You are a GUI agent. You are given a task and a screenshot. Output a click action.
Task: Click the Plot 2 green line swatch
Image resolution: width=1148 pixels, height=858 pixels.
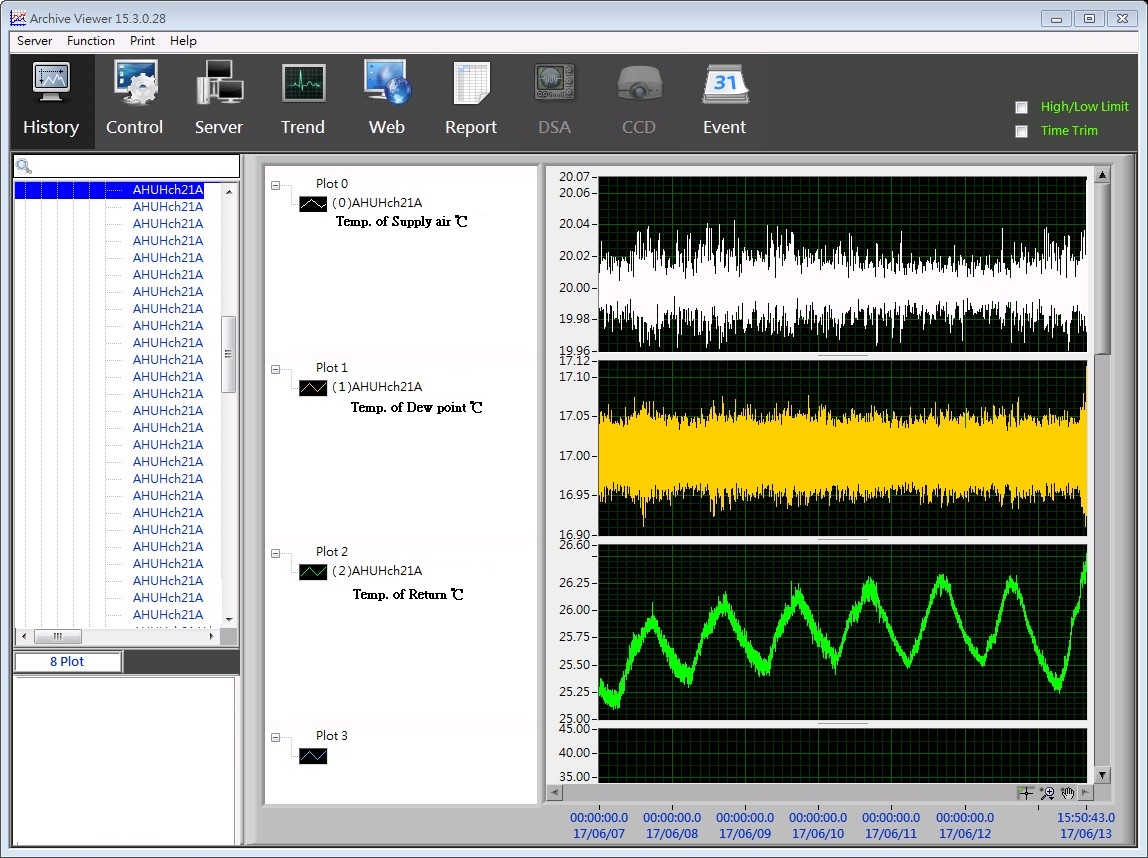[x=313, y=572]
